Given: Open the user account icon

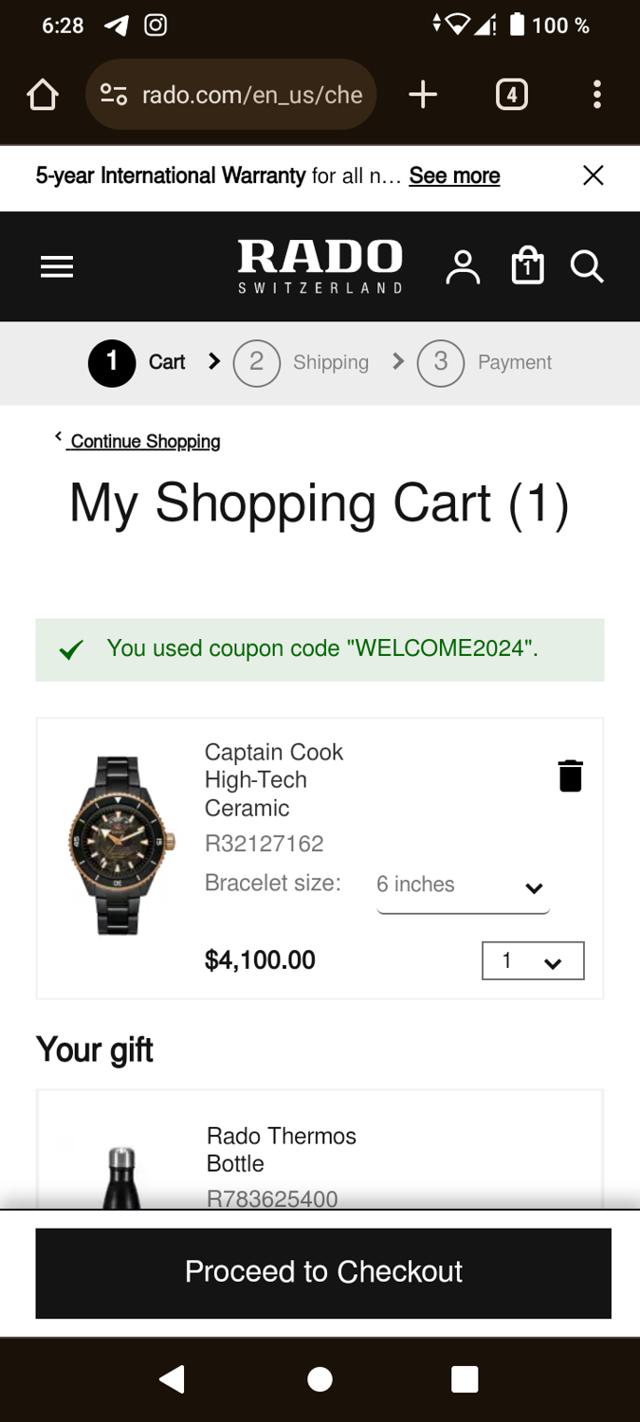Looking at the screenshot, I should click(x=463, y=267).
